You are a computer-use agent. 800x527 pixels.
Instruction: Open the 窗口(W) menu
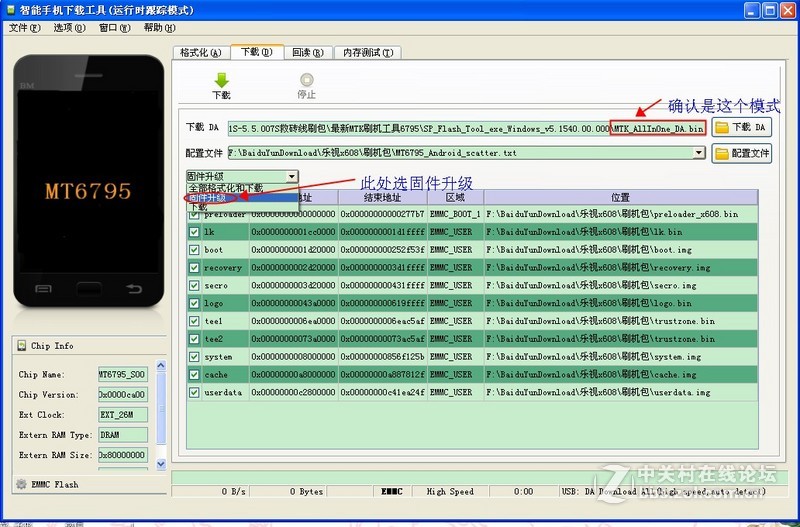point(114,28)
